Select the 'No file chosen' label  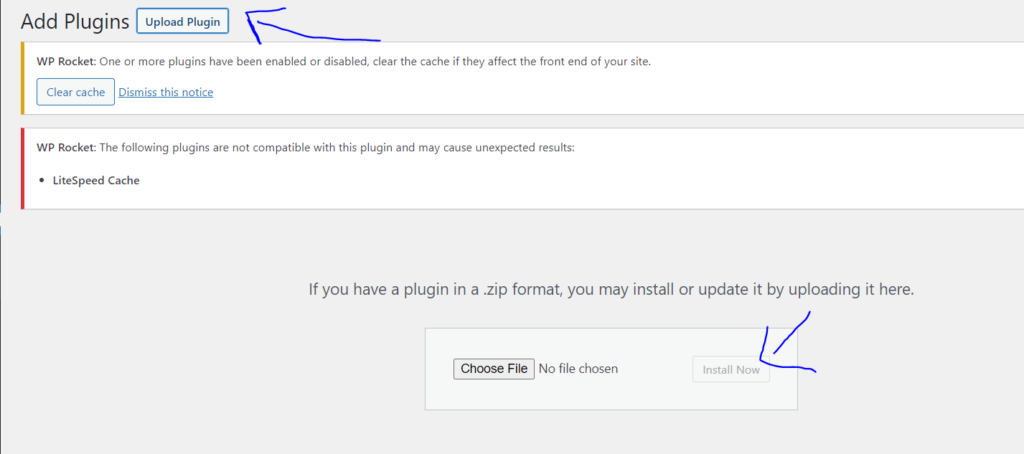pos(578,369)
